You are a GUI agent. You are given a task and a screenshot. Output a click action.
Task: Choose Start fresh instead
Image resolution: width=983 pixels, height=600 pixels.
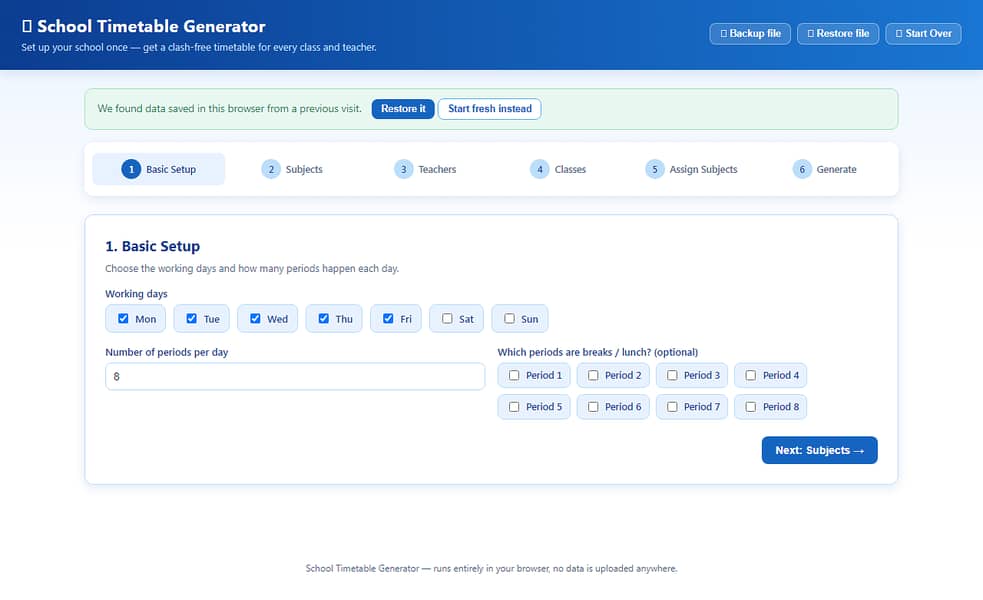(x=490, y=108)
